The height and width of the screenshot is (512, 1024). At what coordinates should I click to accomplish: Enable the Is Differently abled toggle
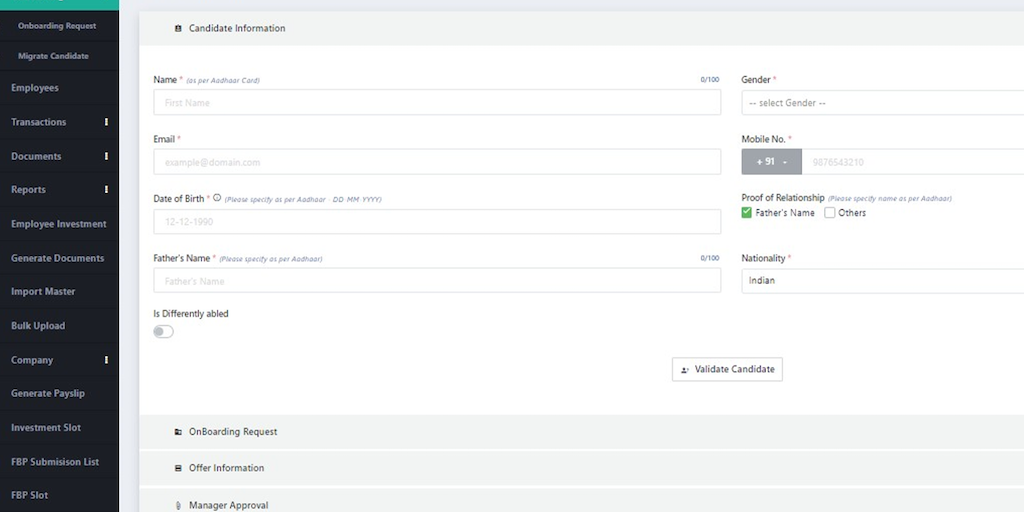(x=163, y=332)
